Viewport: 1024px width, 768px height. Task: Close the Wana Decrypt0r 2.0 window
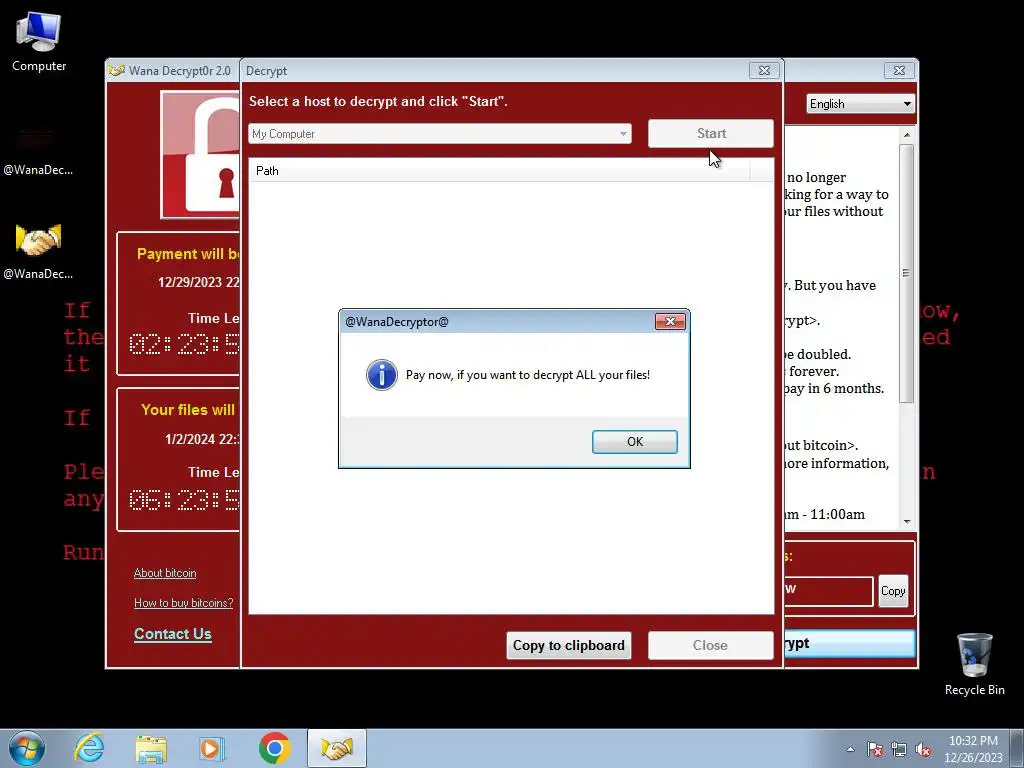tap(899, 71)
